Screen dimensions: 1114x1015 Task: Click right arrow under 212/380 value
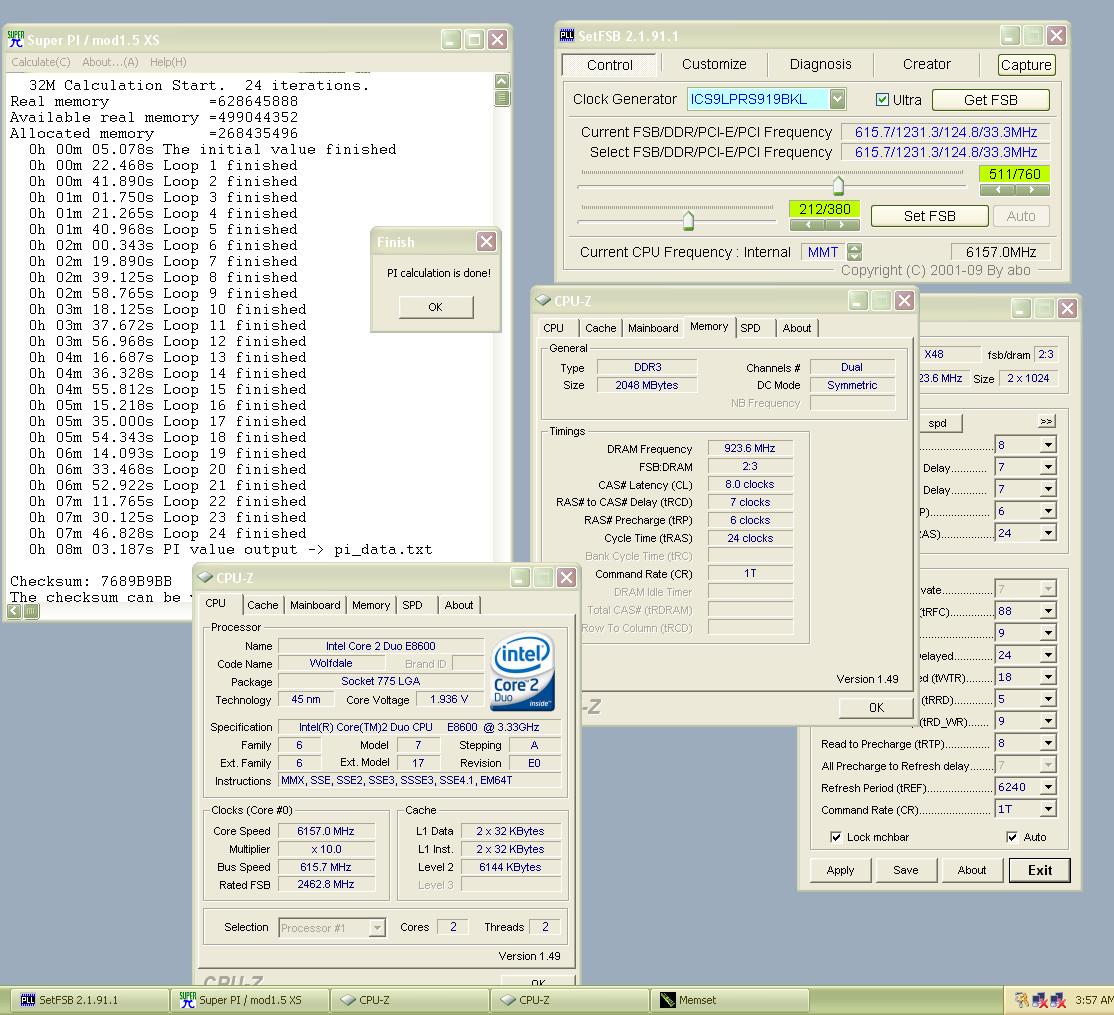pyautogui.click(x=842, y=224)
